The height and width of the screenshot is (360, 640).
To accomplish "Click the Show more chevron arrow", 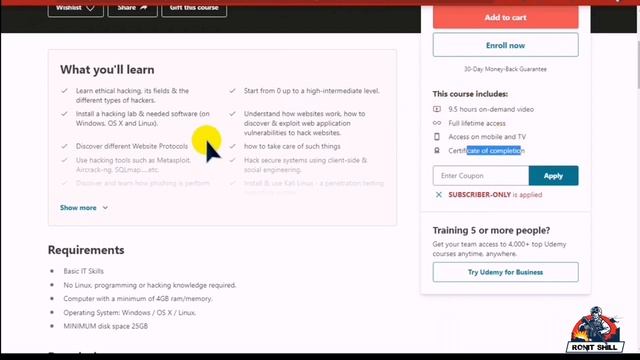I will 105,208.
